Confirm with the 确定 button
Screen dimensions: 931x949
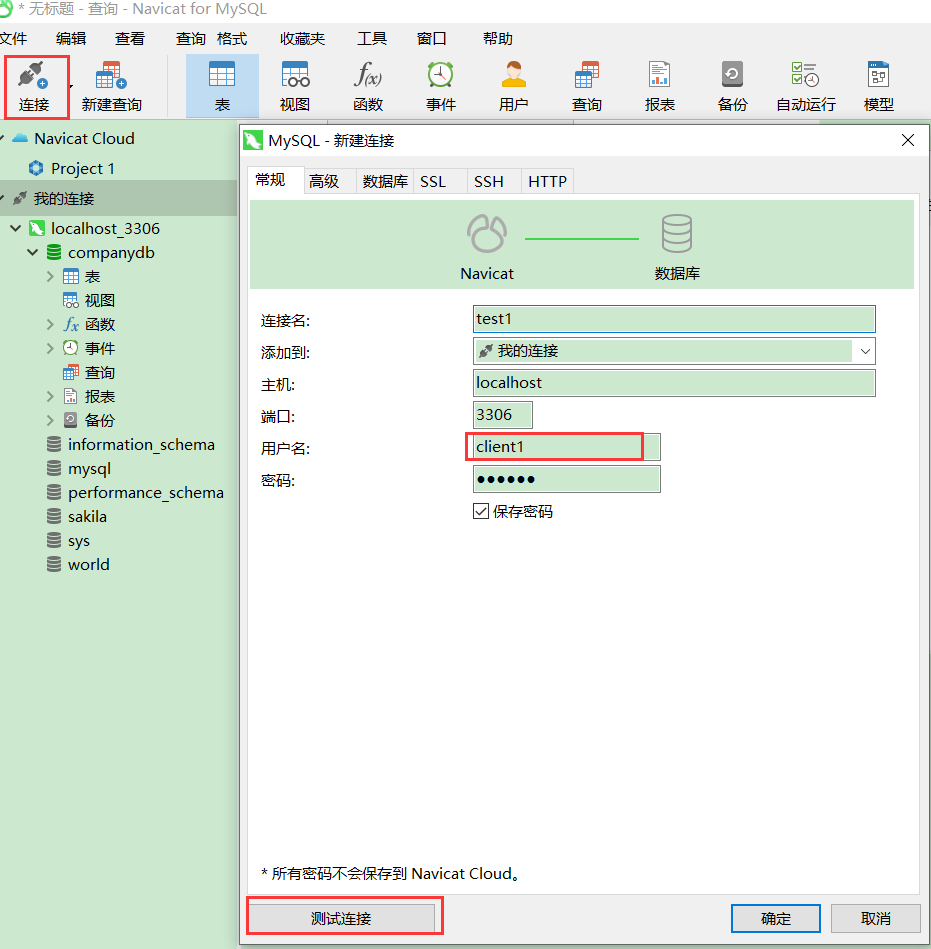coord(775,918)
